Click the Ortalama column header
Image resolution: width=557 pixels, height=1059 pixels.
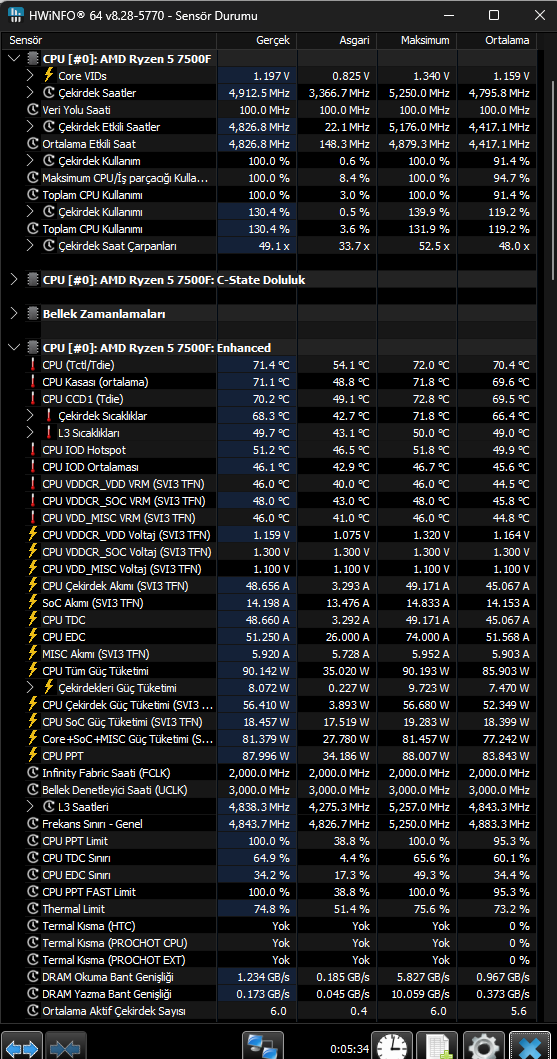(x=496, y=41)
